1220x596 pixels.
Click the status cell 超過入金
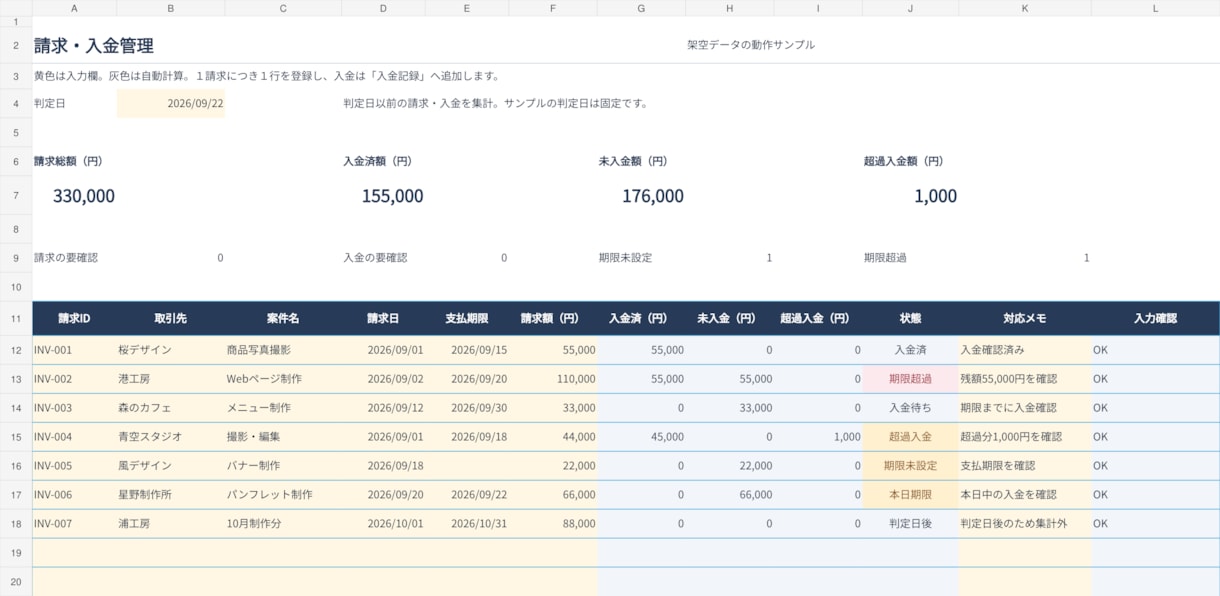tap(910, 437)
